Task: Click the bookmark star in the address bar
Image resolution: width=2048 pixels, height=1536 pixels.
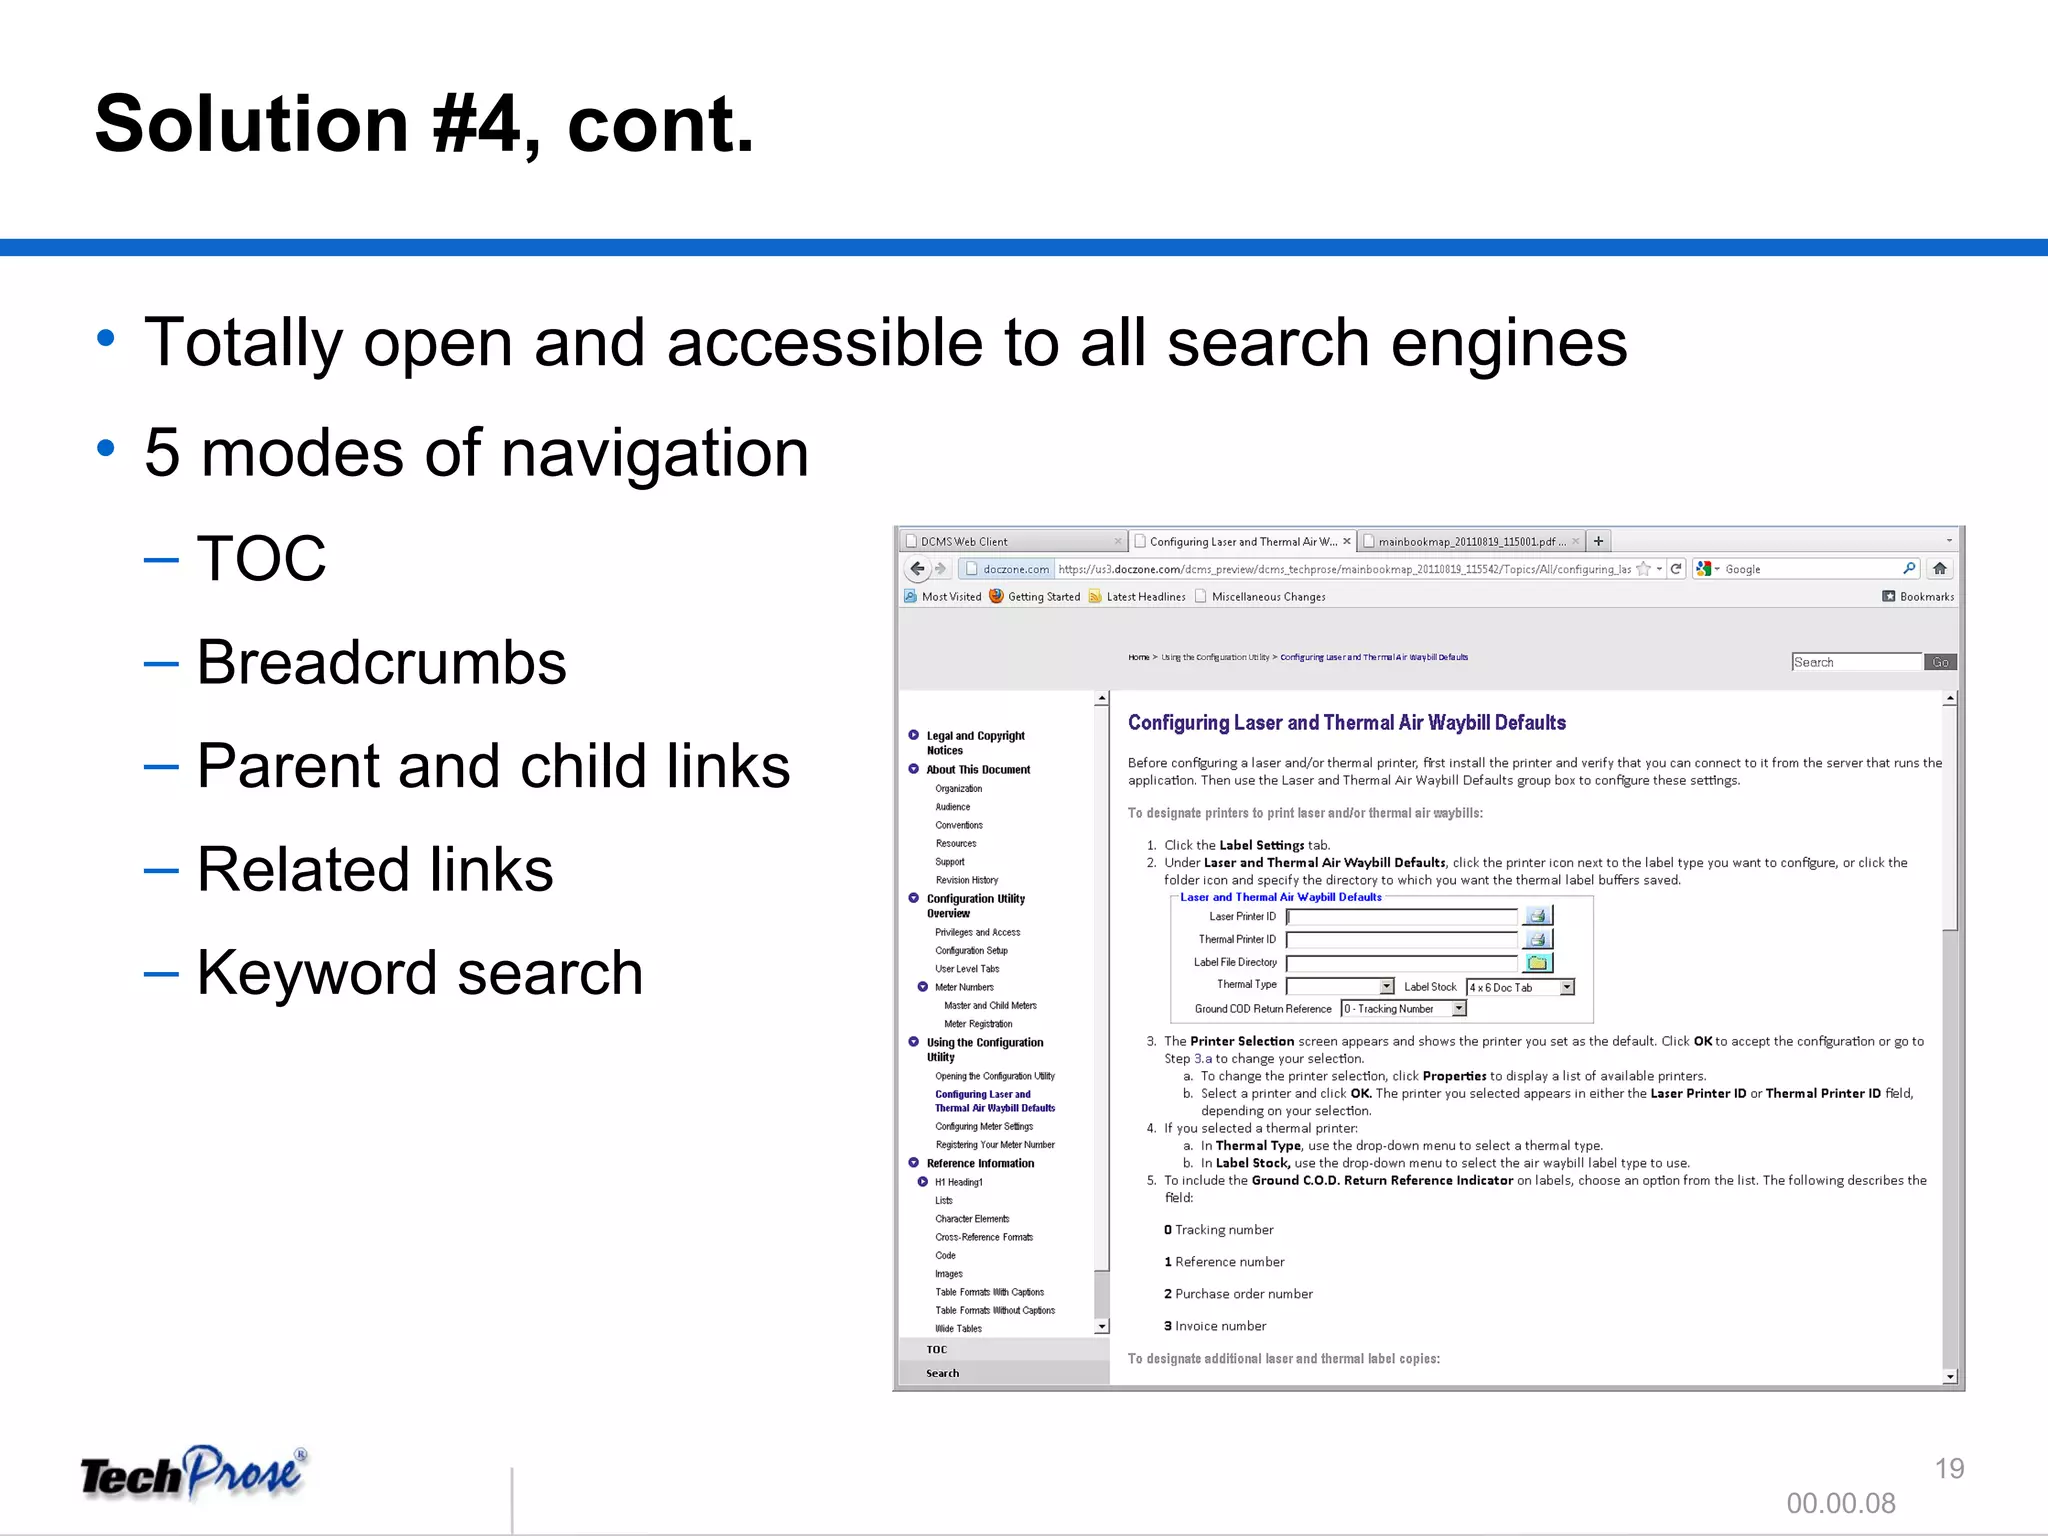Action: (1642, 569)
